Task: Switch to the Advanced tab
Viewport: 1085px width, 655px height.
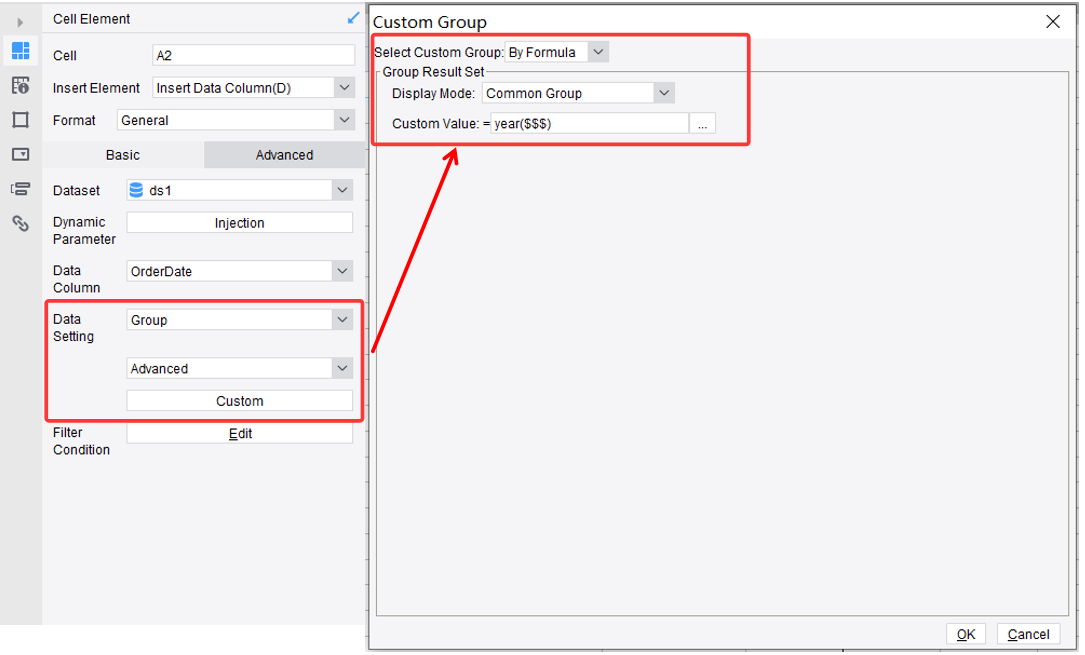Action: 284,155
